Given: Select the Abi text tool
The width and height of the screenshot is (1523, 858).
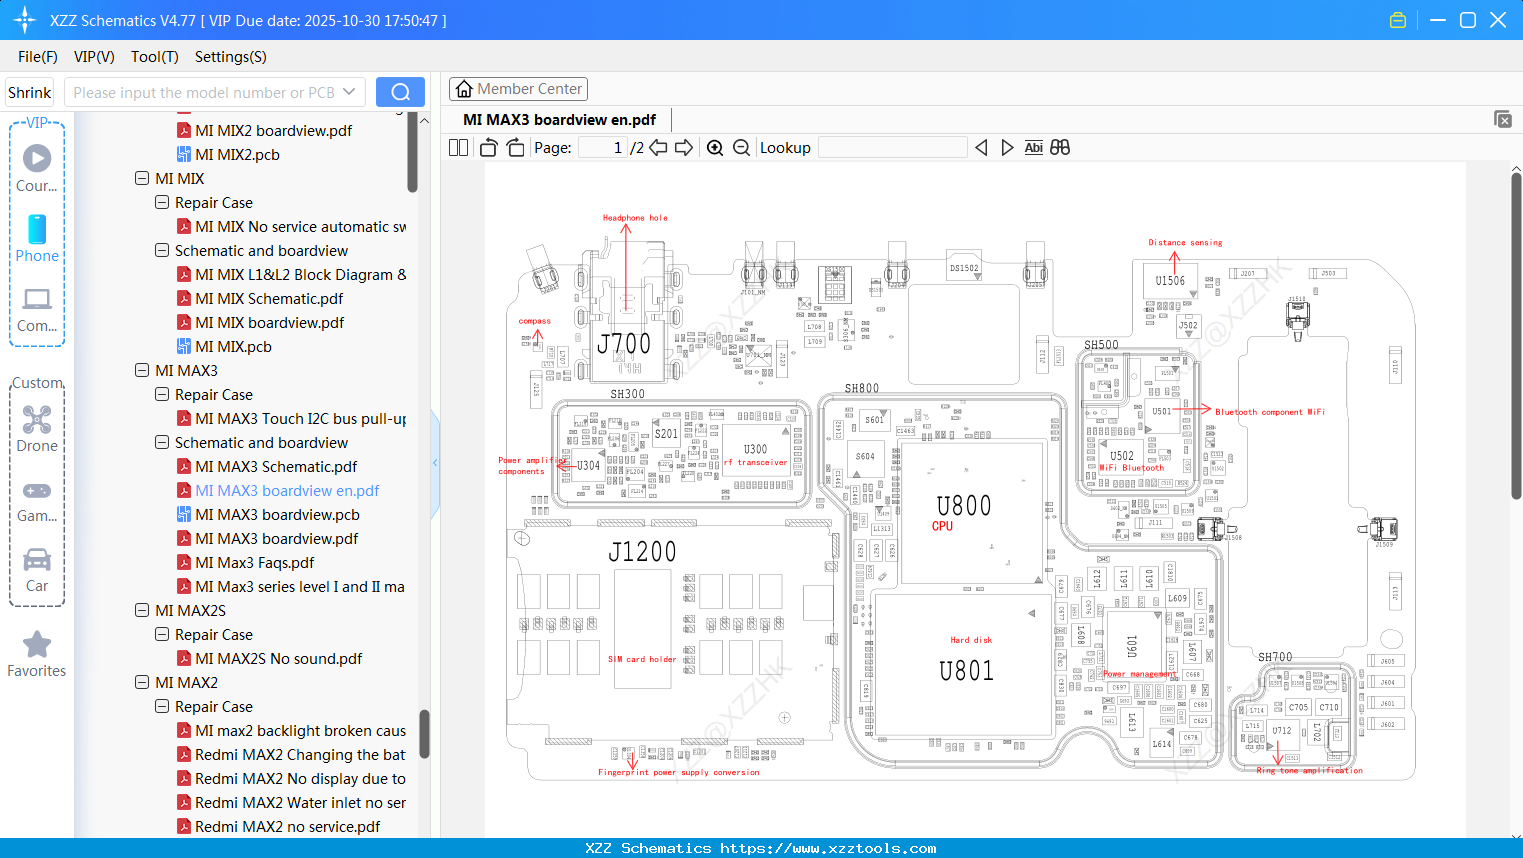Looking at the screenshot, I should pos(1033,147).
